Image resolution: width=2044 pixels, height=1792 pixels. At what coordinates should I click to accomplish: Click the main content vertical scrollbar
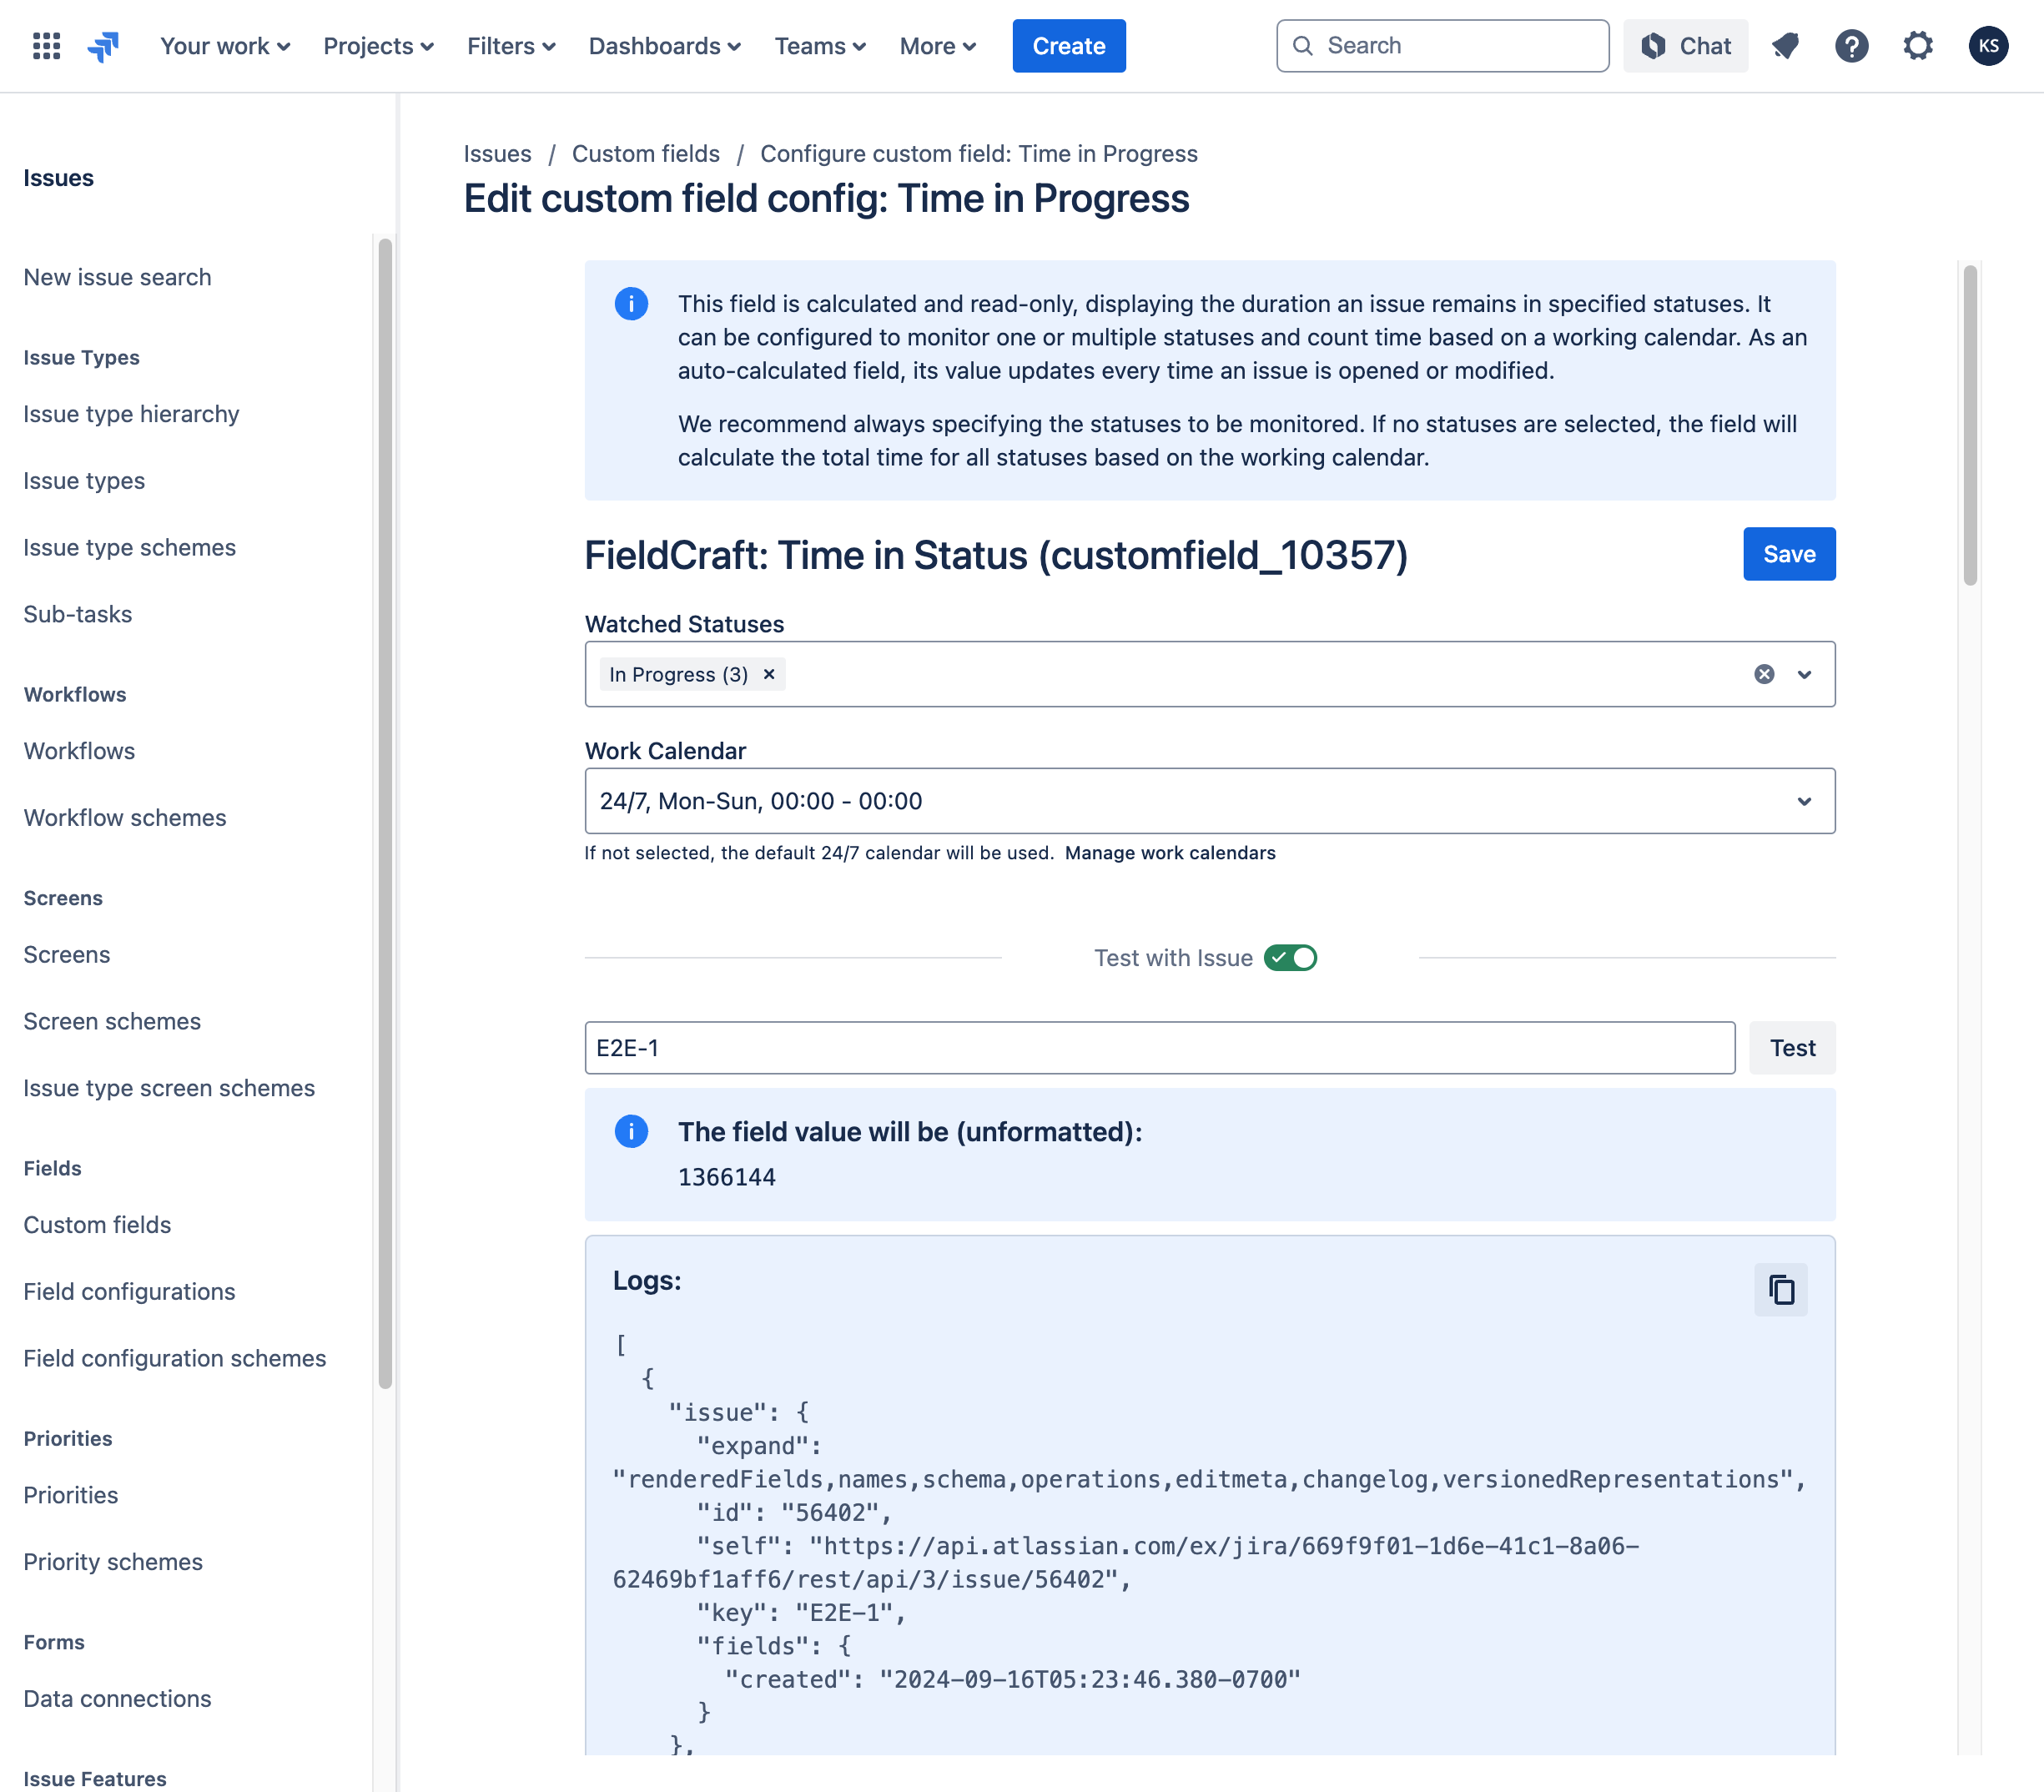click(1969, 425)
